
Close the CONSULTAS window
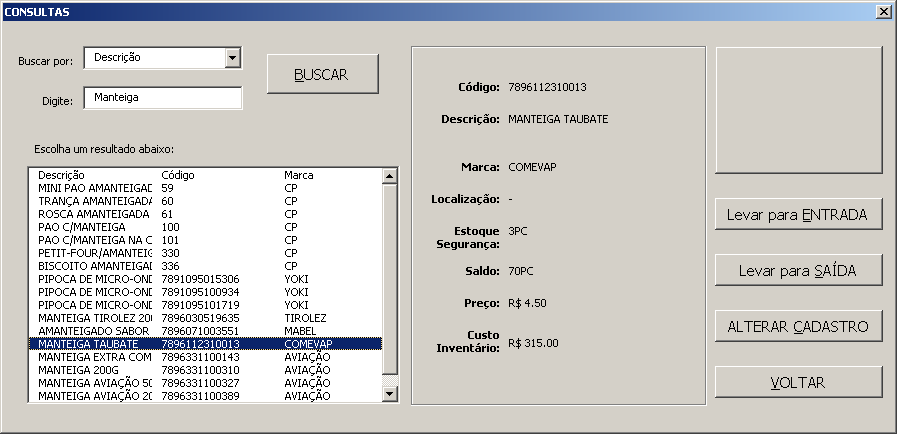(883, 11)
